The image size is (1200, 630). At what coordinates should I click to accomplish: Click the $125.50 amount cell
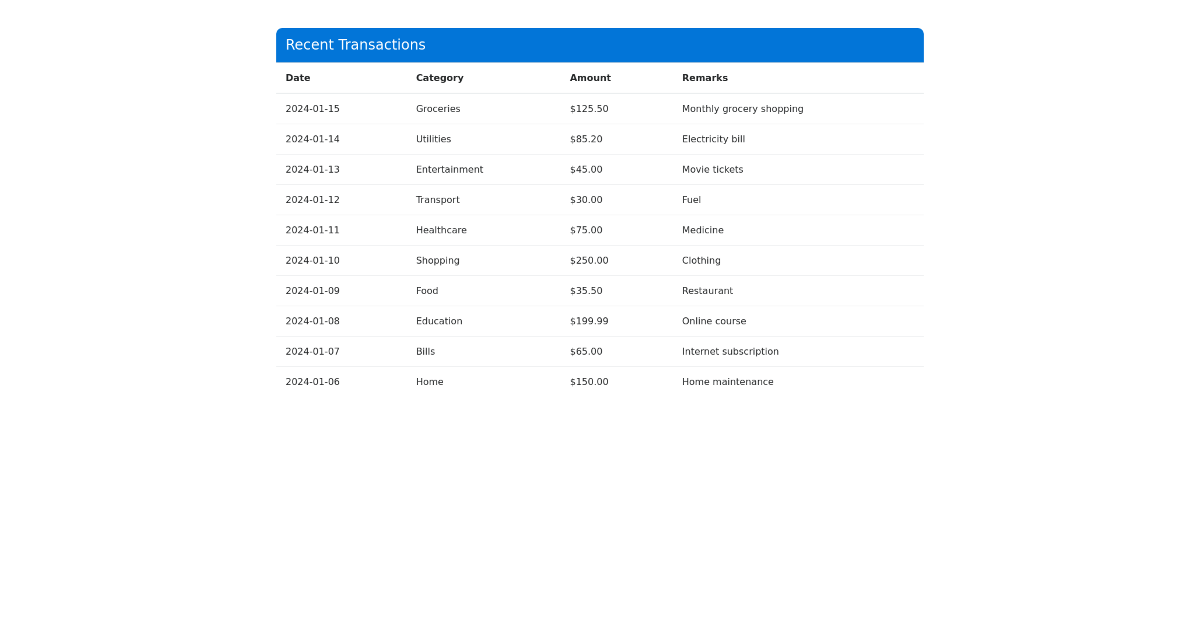pos(587,108)
